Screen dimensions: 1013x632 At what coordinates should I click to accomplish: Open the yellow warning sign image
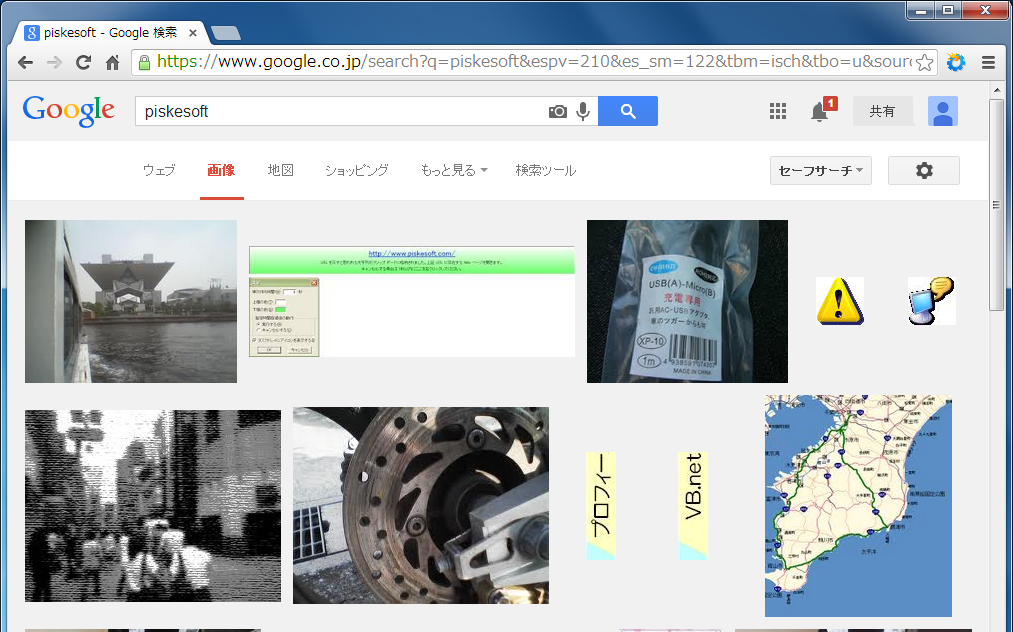[840, 301]
